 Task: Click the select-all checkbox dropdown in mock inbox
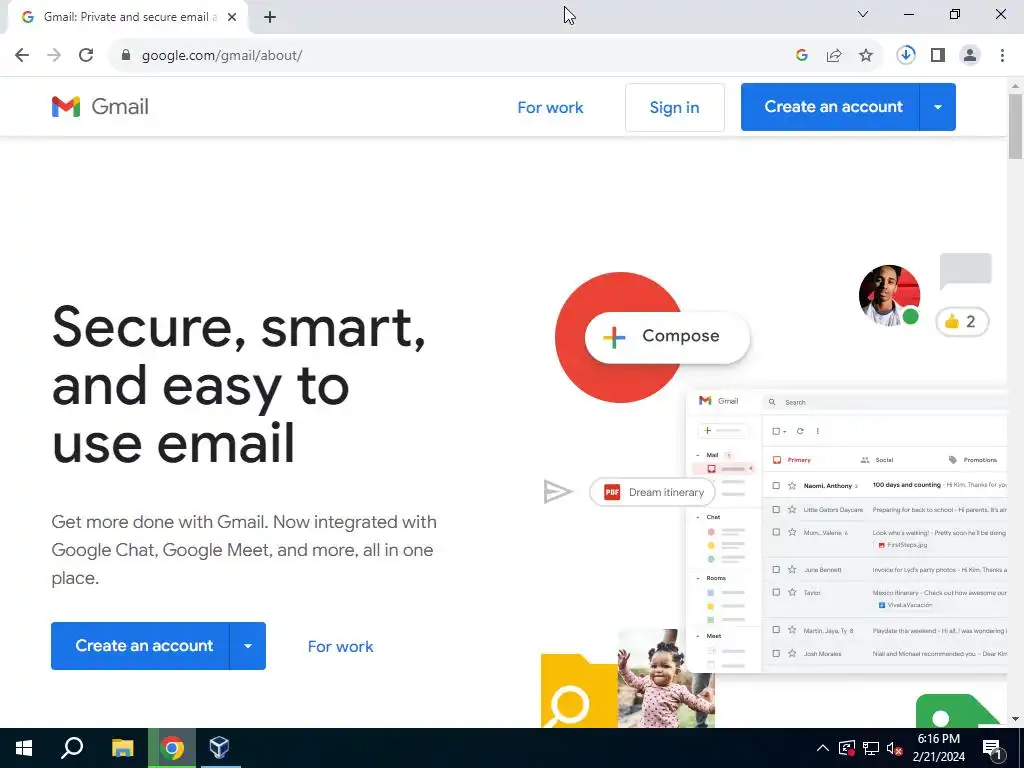click(779, 431)
